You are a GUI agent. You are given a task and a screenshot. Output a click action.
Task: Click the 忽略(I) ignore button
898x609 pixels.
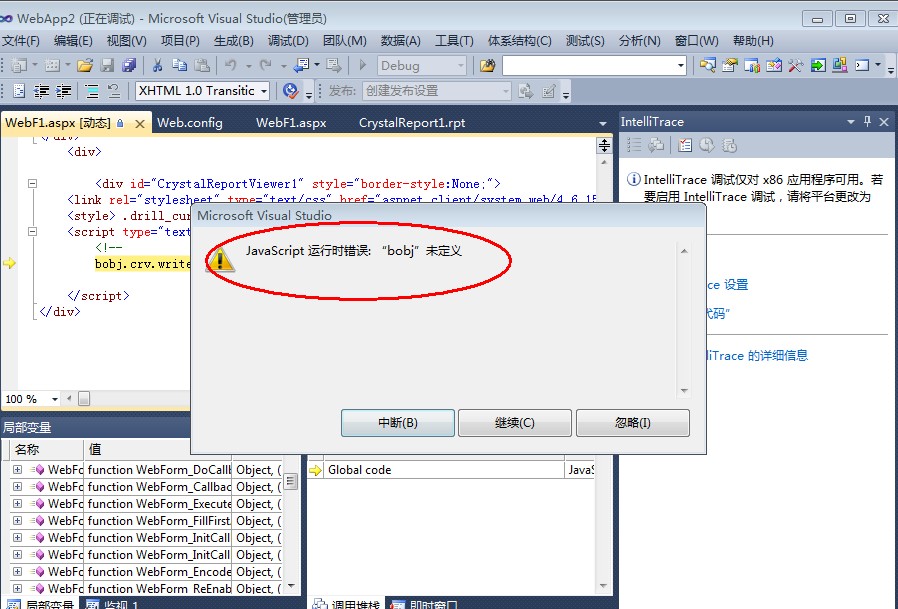633,423
